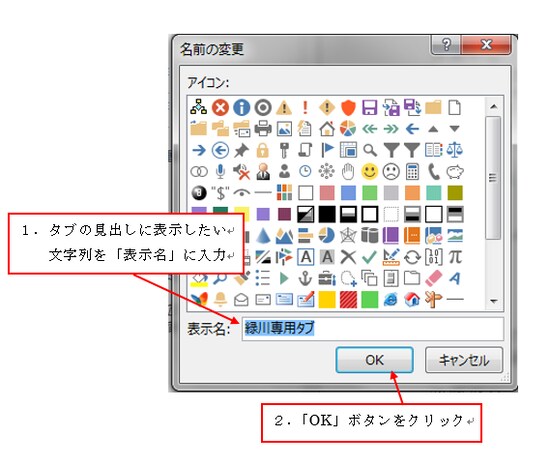Select the olive color square icon
Viewport: 550px width, 465px height.
click(x=455, y=193)
